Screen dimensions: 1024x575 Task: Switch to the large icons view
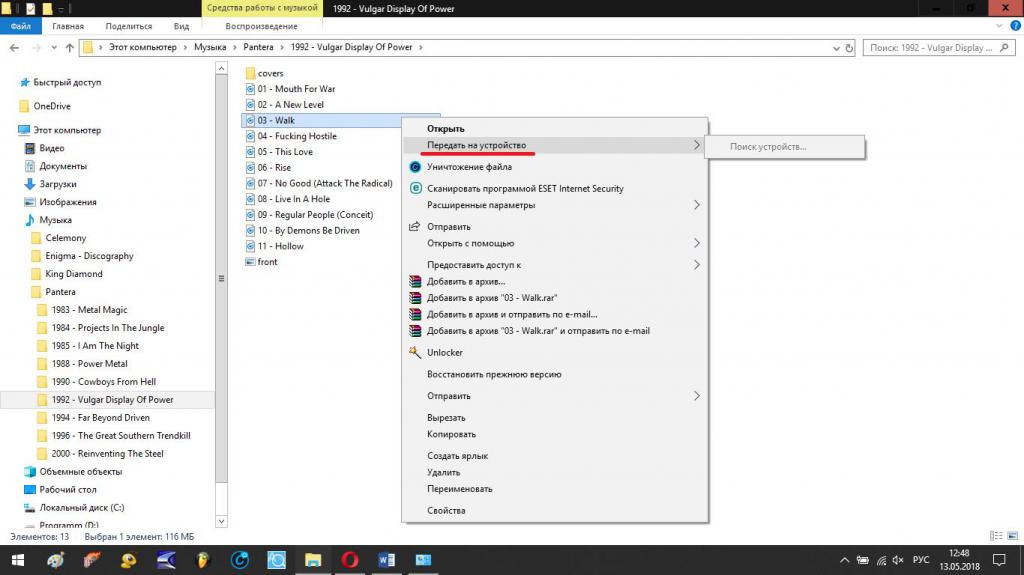[1012, 536]
